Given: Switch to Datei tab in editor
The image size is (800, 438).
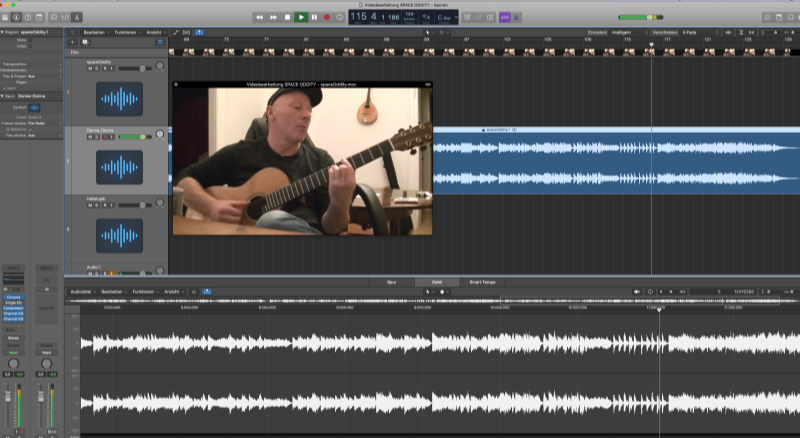Looking at the screenshot, I should [437, 282].
